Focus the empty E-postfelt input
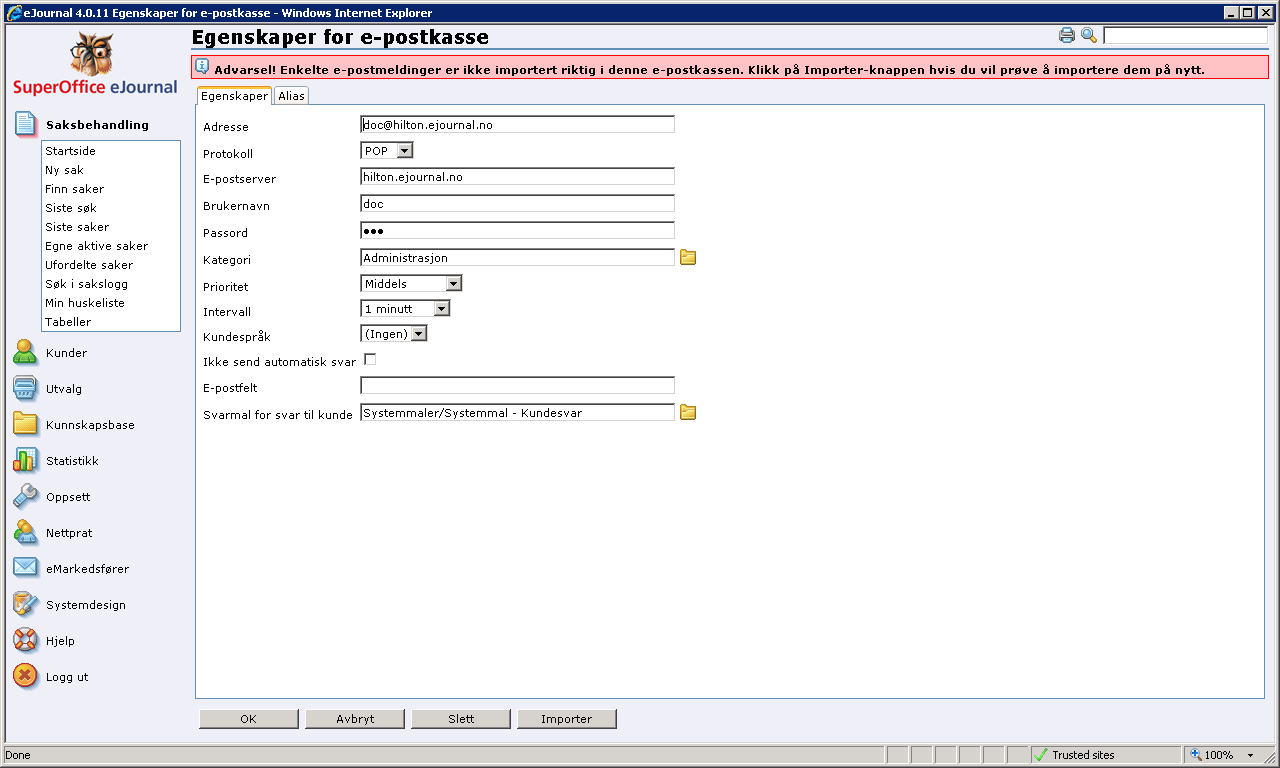Viewport: 1280px width, 768px height. pyautogui.click(x=517, y=386)
